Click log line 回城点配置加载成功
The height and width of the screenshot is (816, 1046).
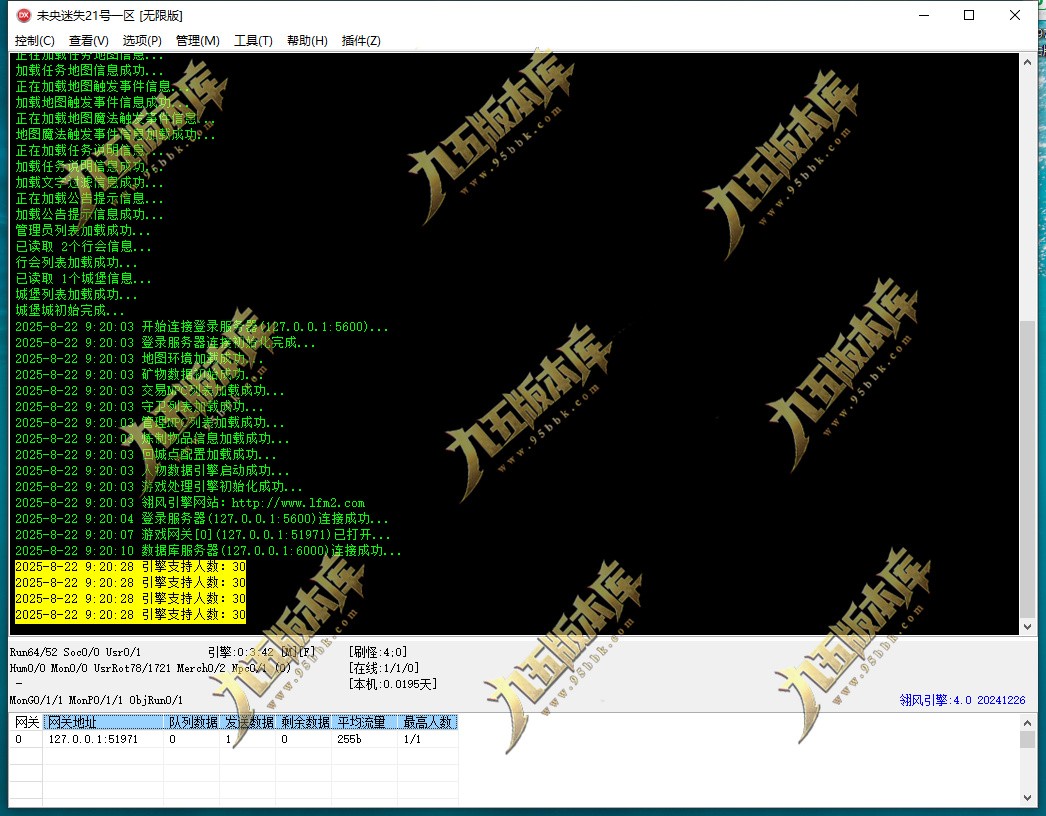point(145,454)
